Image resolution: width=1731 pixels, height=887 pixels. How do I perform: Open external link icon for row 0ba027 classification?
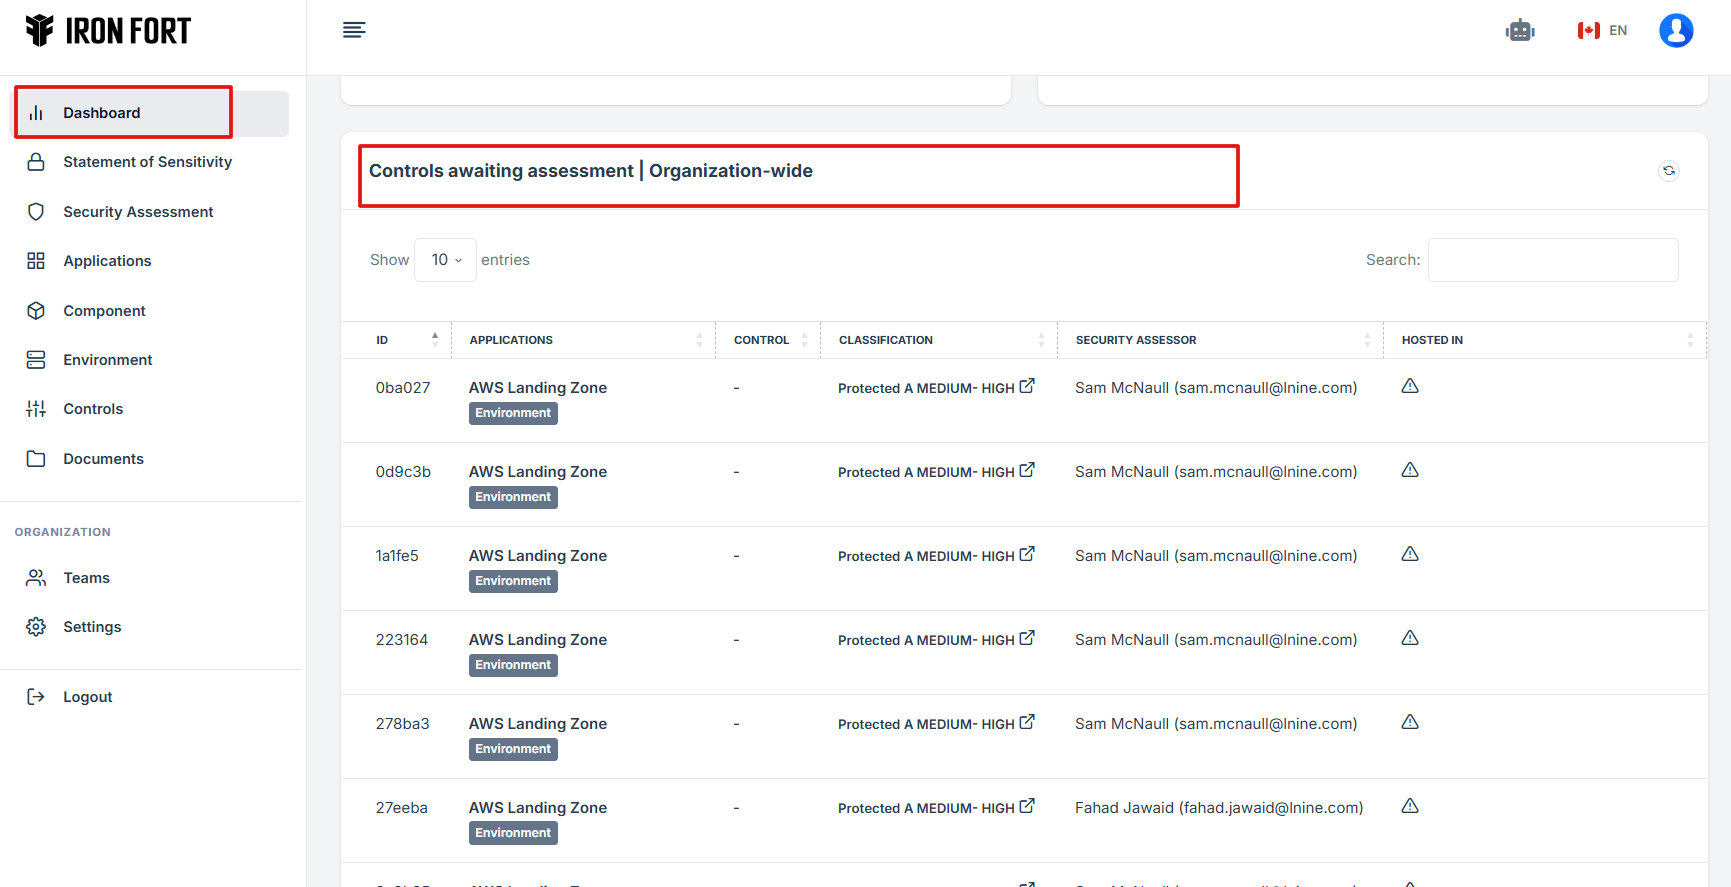(x=1027, y=386)
